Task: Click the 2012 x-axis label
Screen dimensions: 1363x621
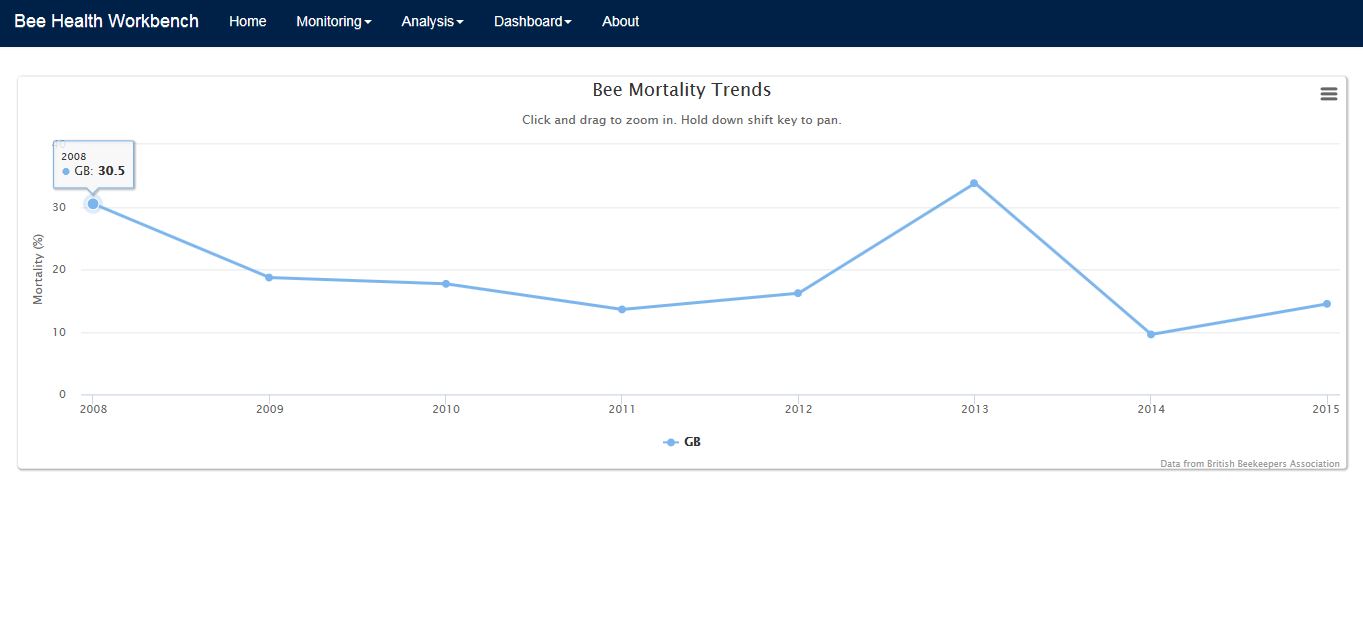Action: coord(798,409)
